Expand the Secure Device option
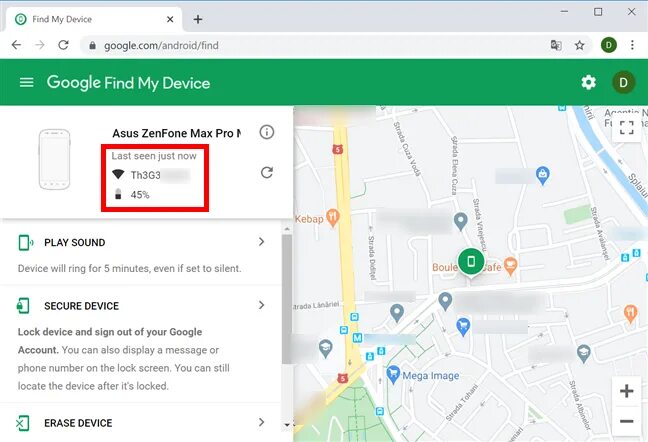Viewport: 648px width, 442px height. pyautogui.click(x=261, y=305)
